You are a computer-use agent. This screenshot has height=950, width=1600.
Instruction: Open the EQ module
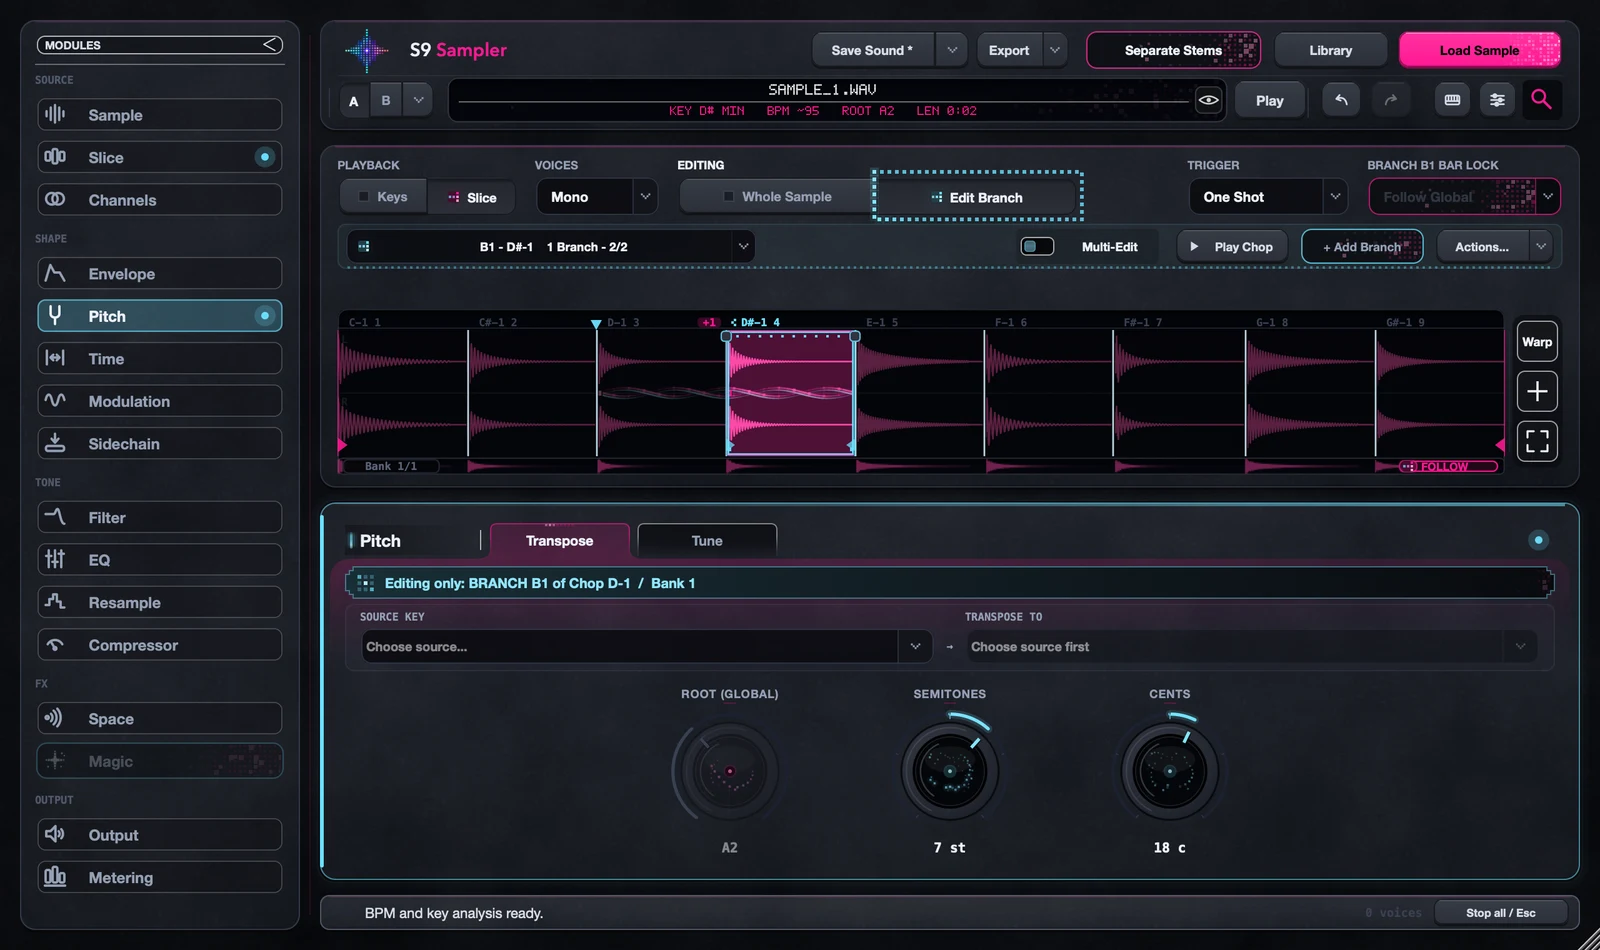pyautogui.click(x=160, y=560)
